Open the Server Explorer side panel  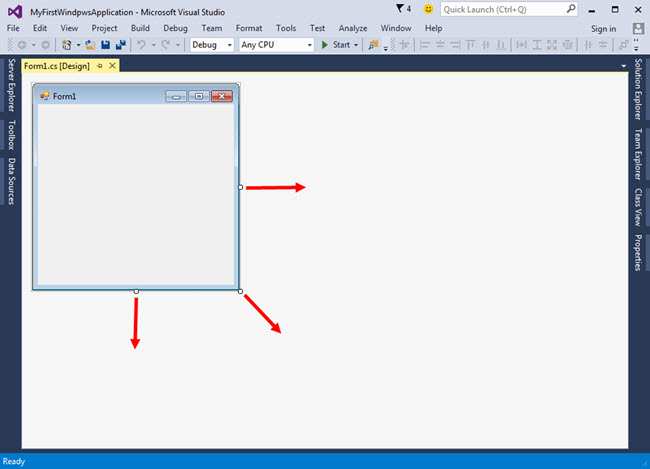click(x=11, y=85)
